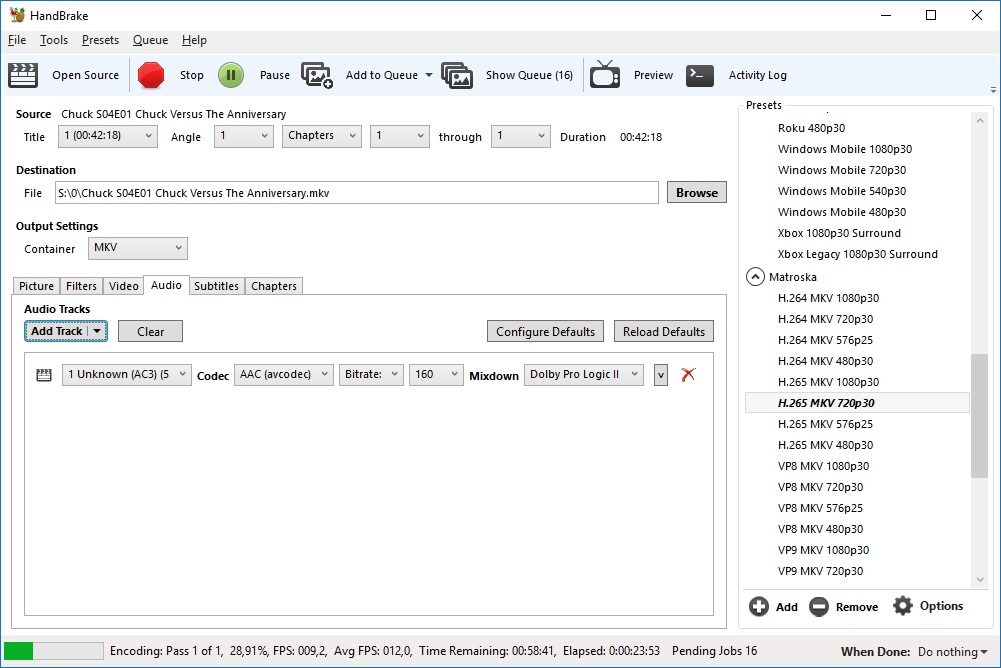Click the Open Source clapperboard icon

[23, 75]
